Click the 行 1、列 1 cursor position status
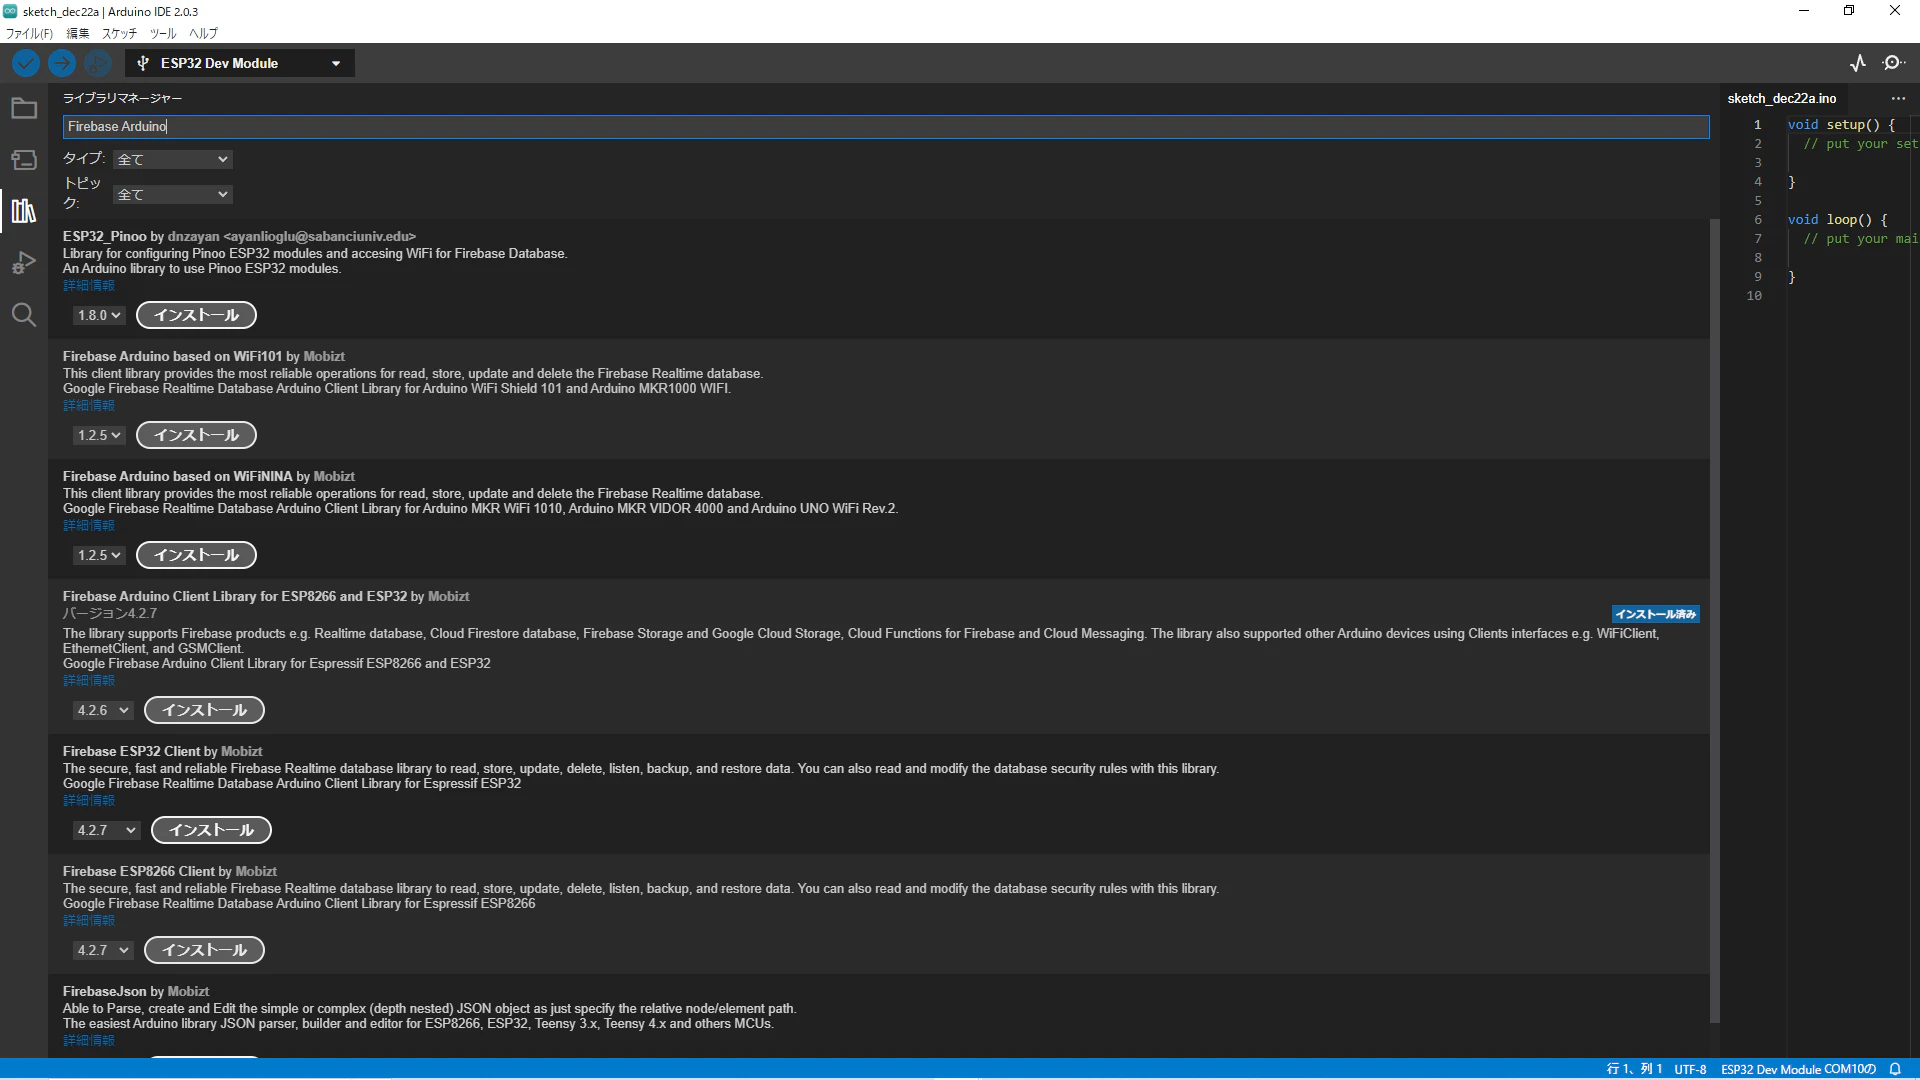Viewport: 1920px width, 1080px height. [1634, 1069]
